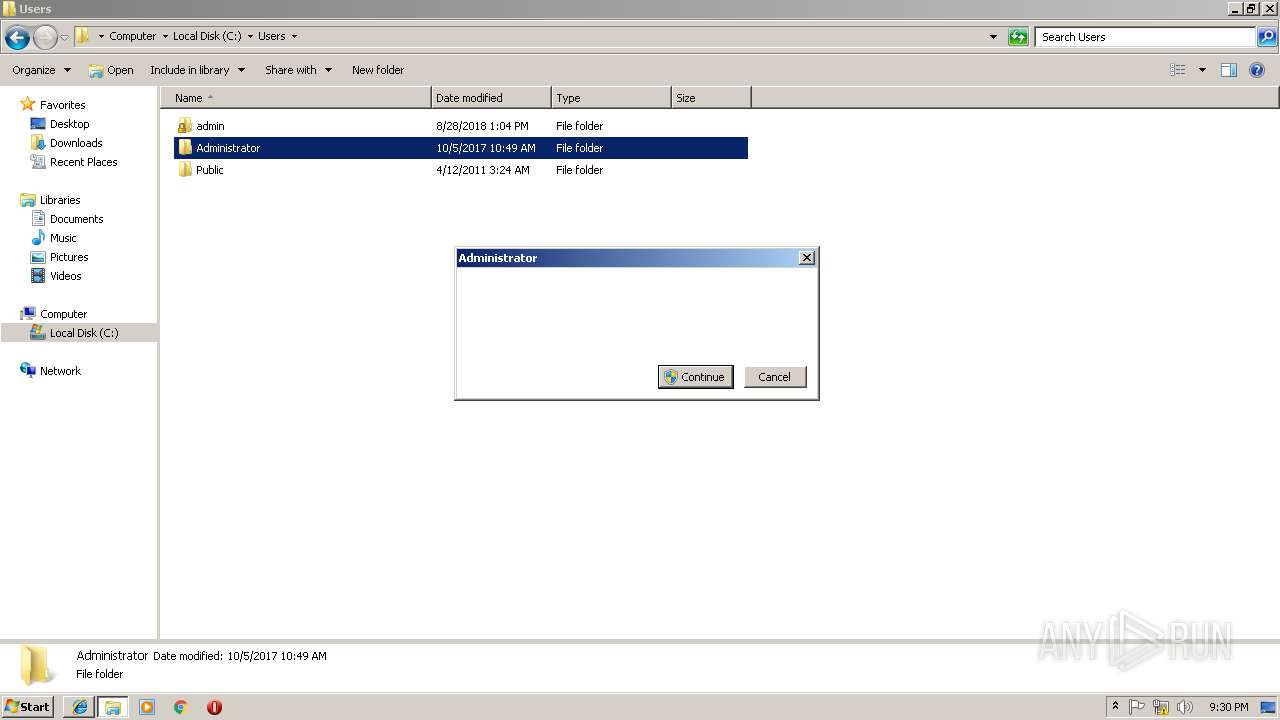Open Recent Places
This screenshot has height=720, width=1280.
pyautogui.click(x=83, y=162)
